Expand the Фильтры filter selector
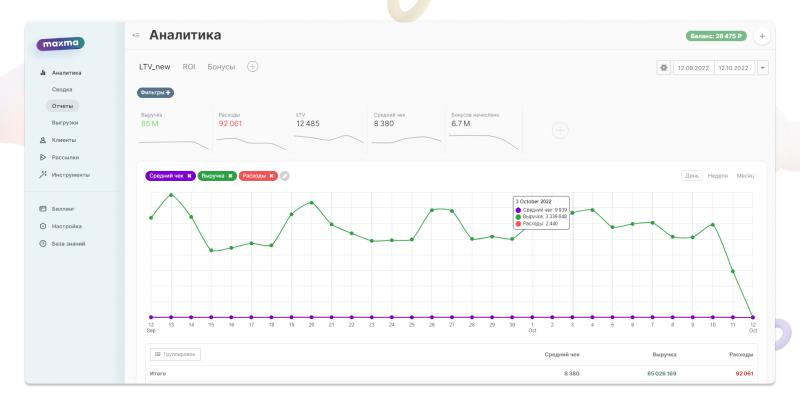The image size is (800, 406). (156, 93)
